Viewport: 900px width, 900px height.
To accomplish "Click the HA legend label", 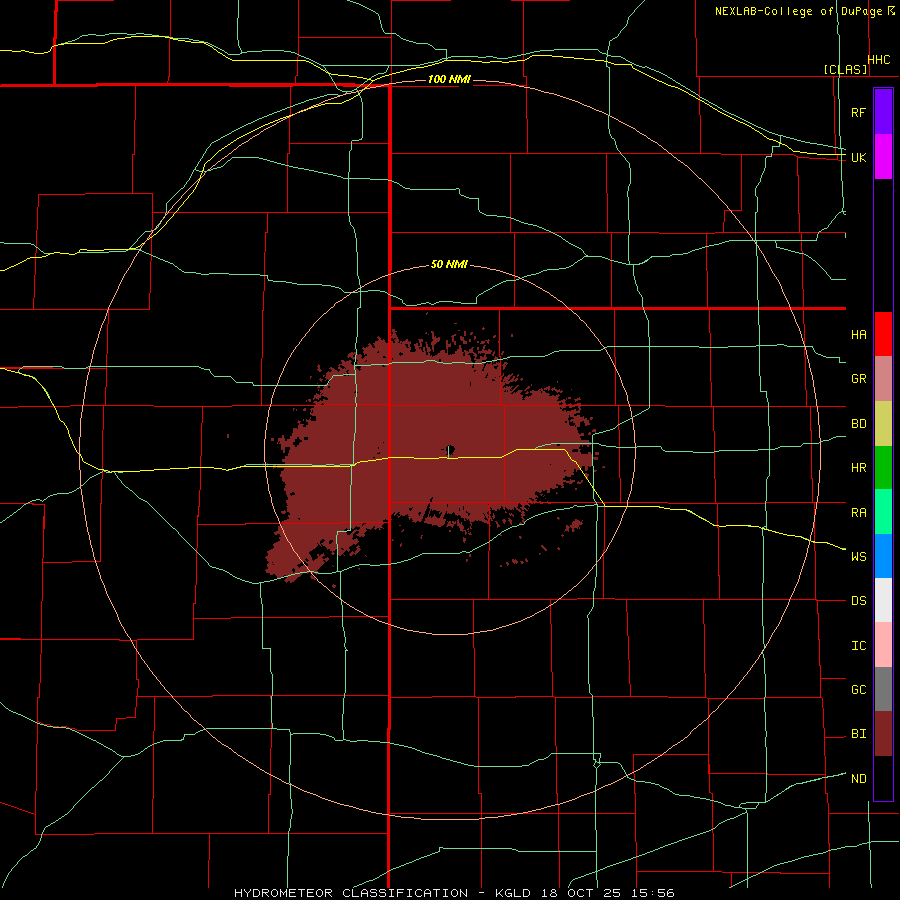I will tap(858, 334).
